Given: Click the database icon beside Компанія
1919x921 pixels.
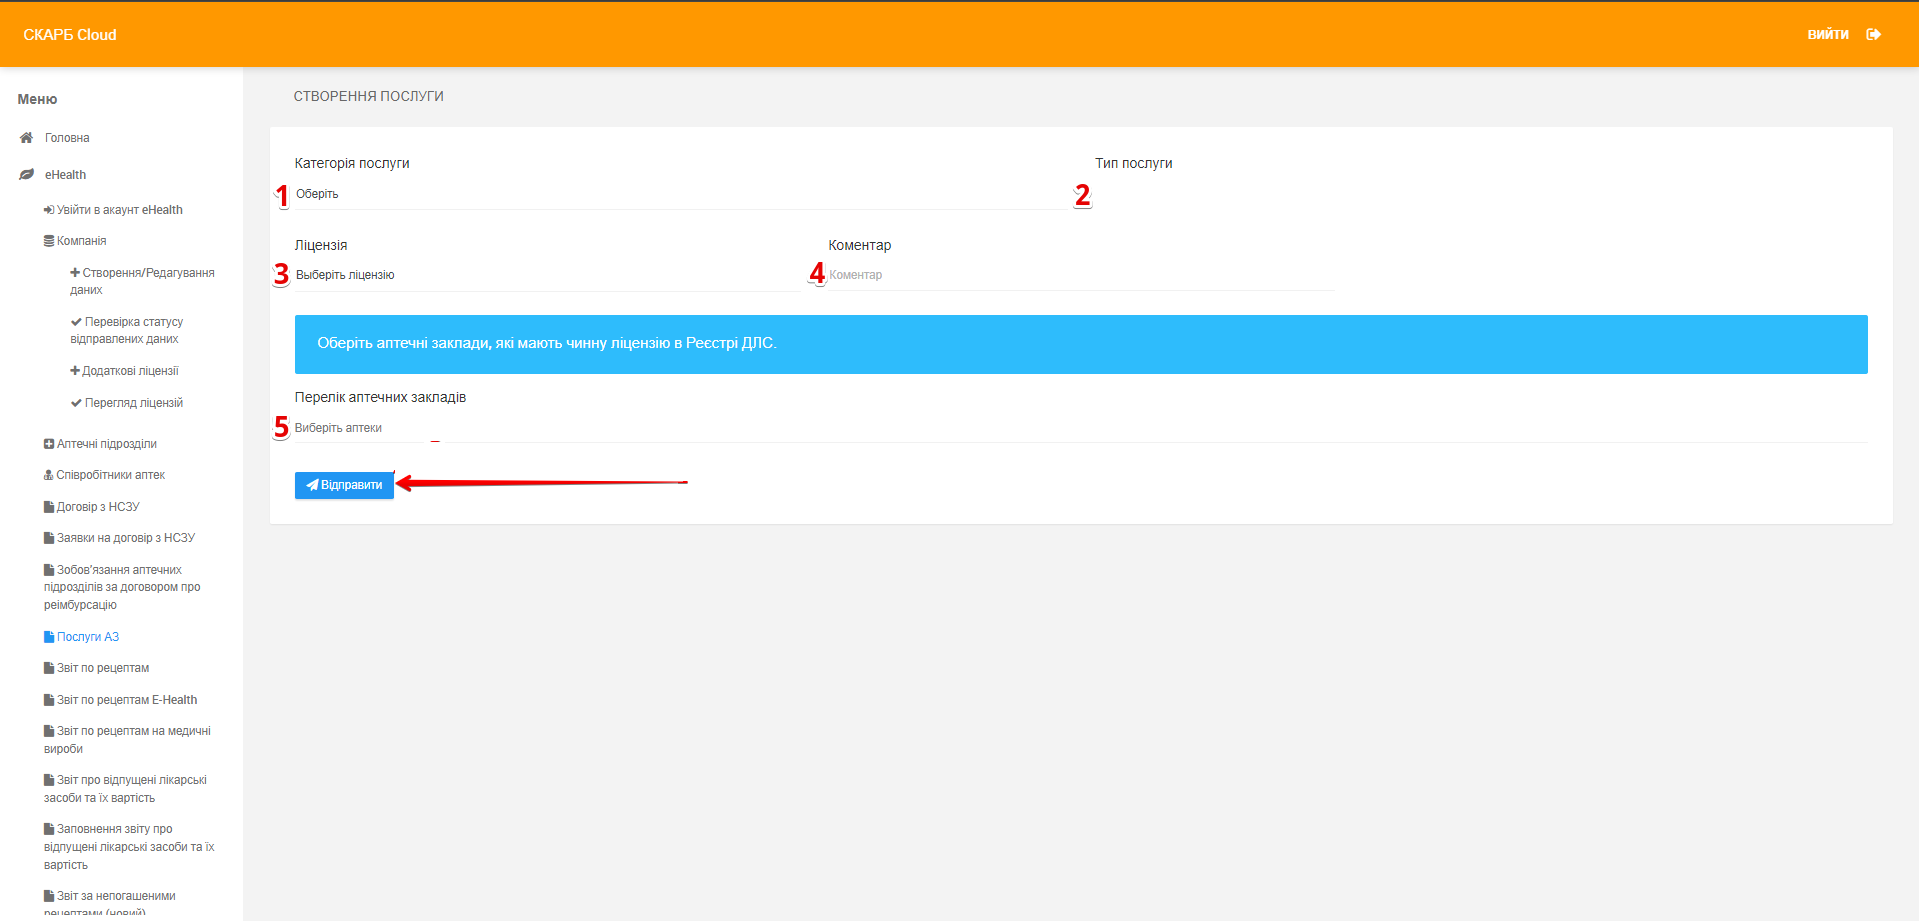Looking at the screenshot, I should [49, 241].
